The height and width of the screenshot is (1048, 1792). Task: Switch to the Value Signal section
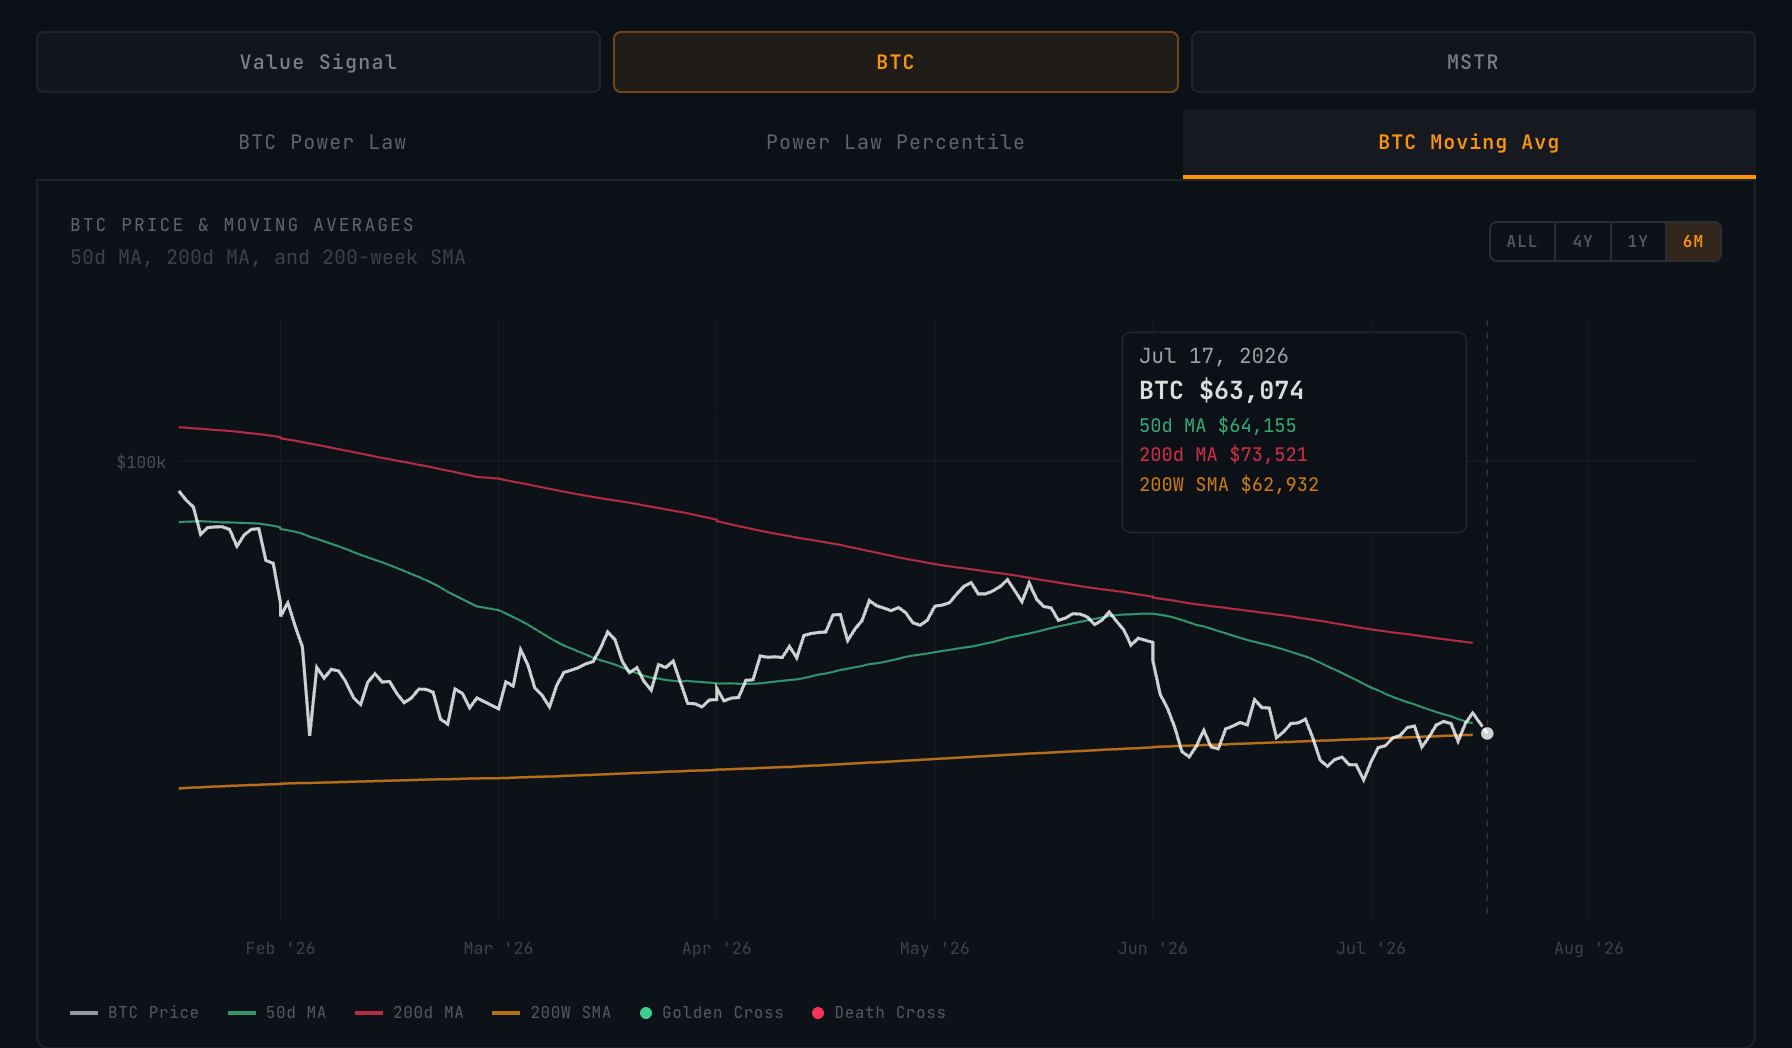pos(318,62)
